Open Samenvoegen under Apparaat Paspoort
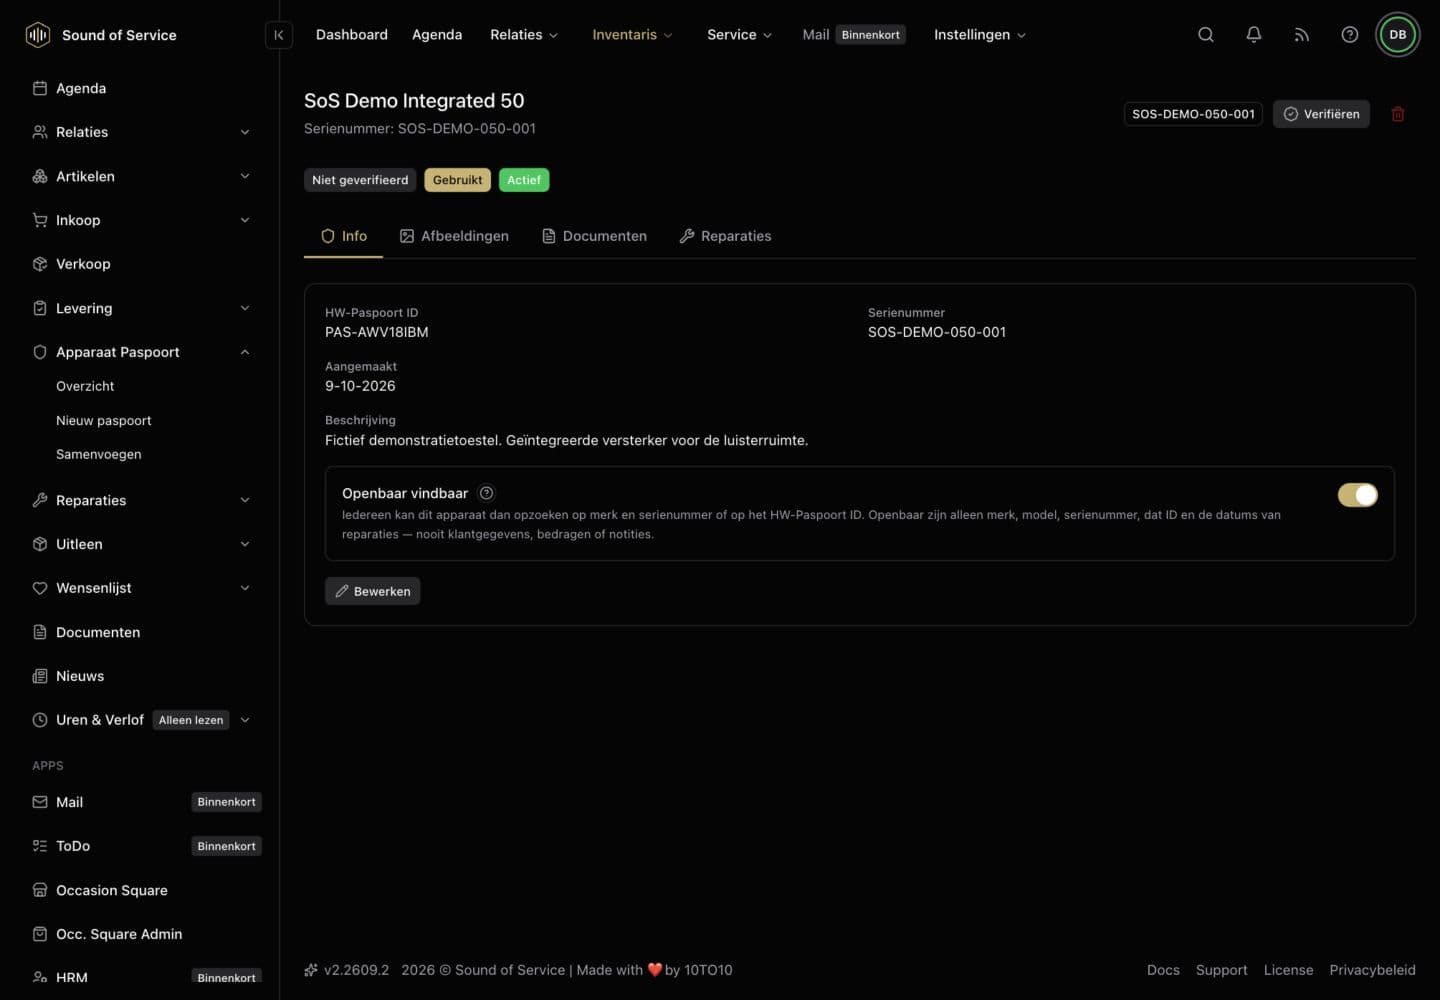Image resolution: width=1440 pixels, height=1000 pixels. tap(99, 455)
